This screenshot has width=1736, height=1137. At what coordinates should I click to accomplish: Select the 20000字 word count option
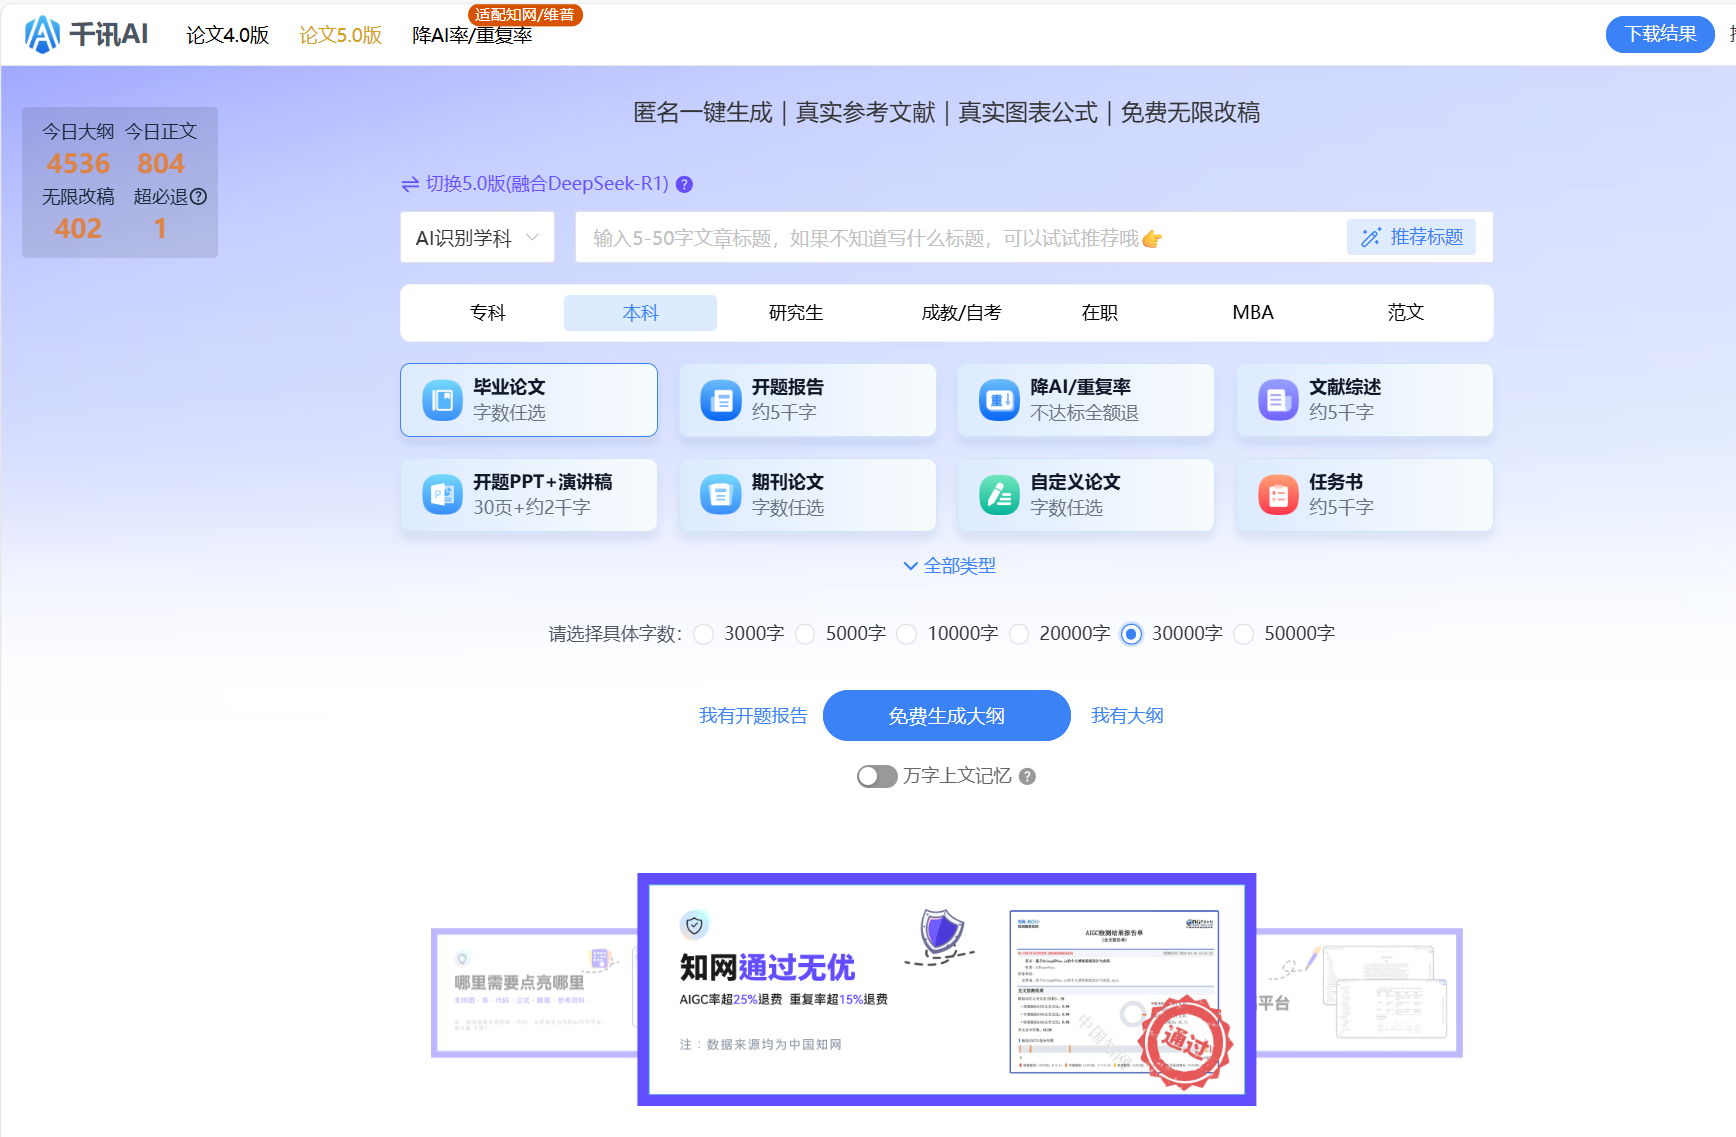1019,634
